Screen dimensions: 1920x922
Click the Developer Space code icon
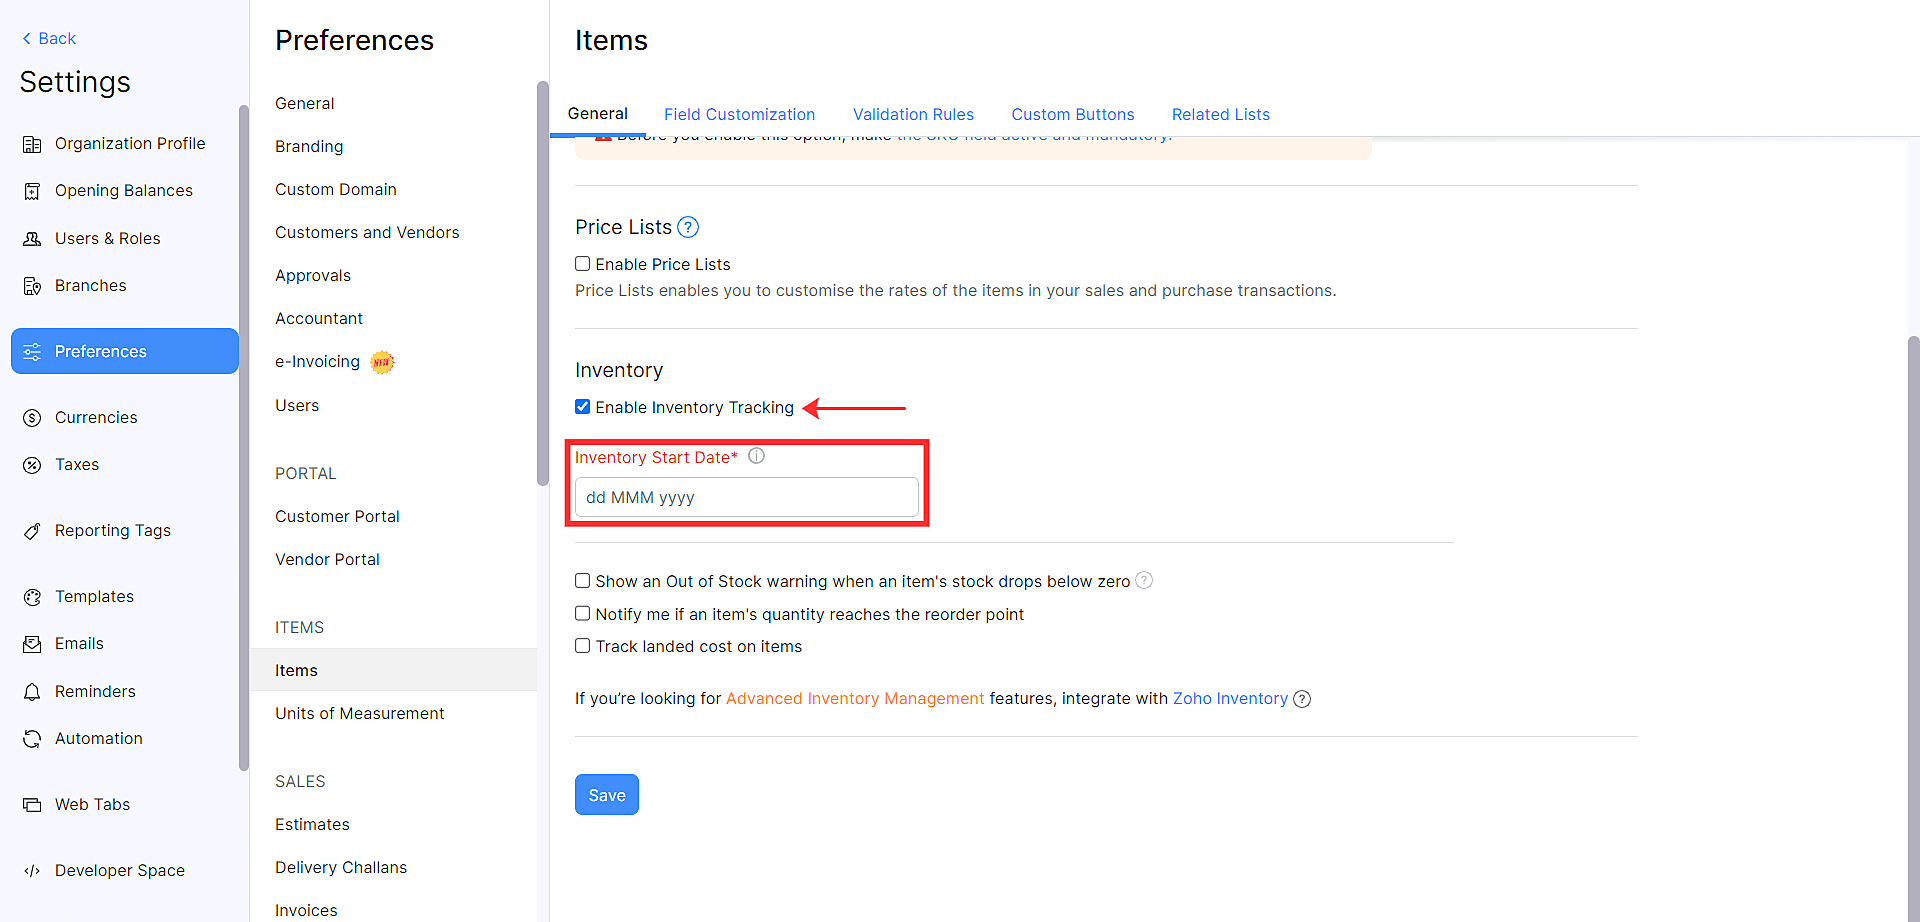point(33,870)
